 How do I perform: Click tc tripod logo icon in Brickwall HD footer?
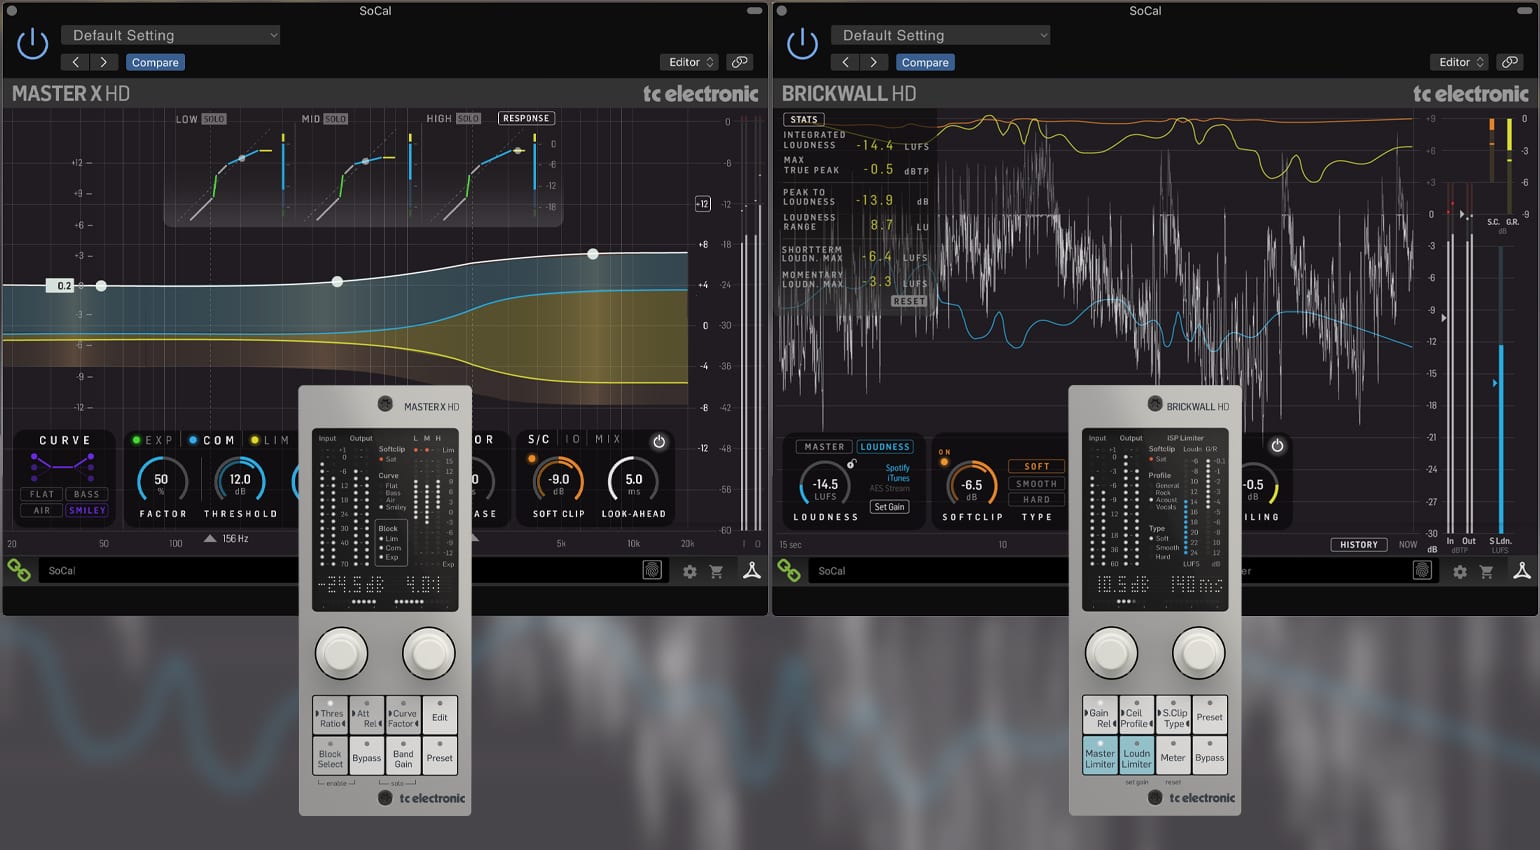pyautogui.click(x=1522, y=570)
